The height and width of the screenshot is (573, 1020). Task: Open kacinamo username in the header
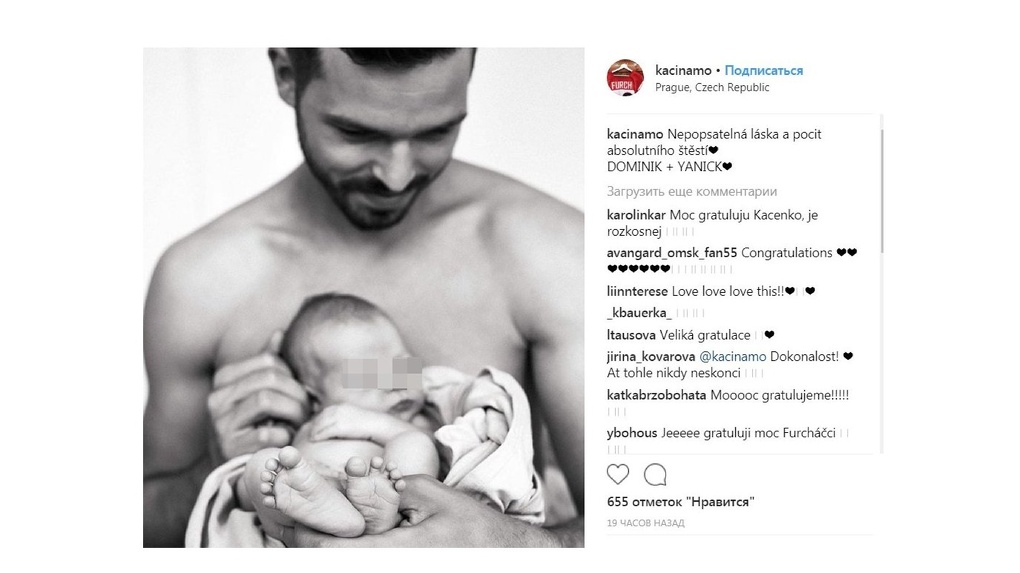684,70
